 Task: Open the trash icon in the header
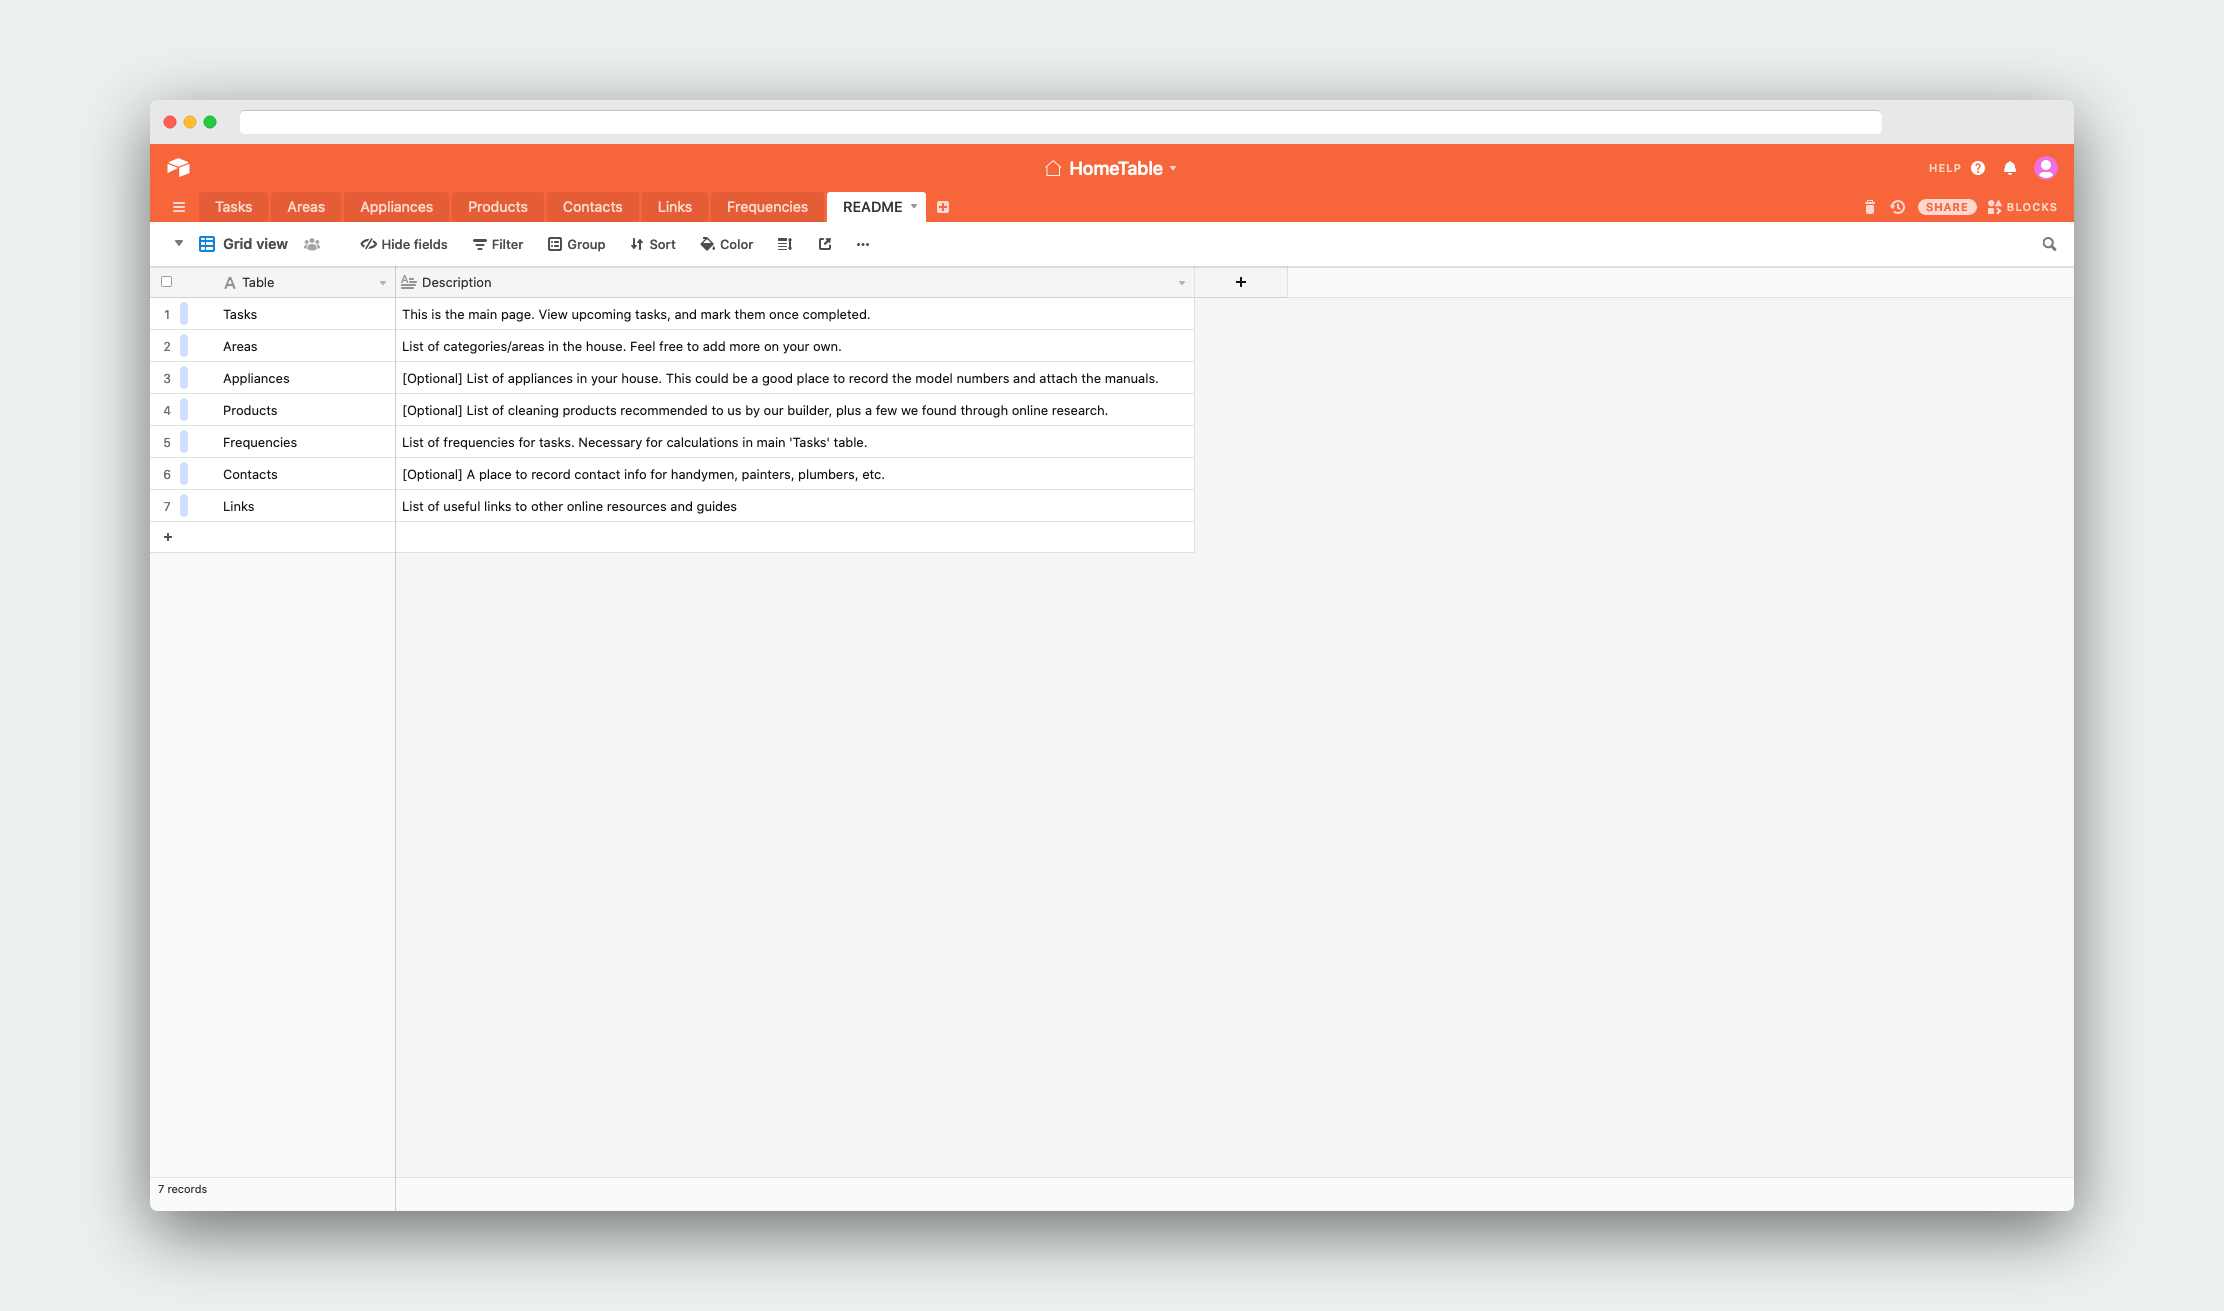[x=1869, y=207]
